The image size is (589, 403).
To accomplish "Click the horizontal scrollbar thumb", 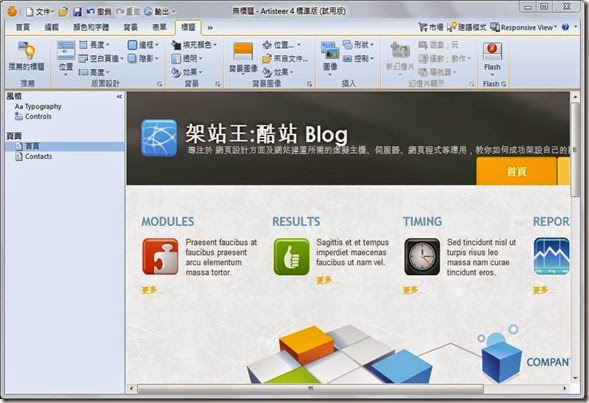I will point(310,388).
